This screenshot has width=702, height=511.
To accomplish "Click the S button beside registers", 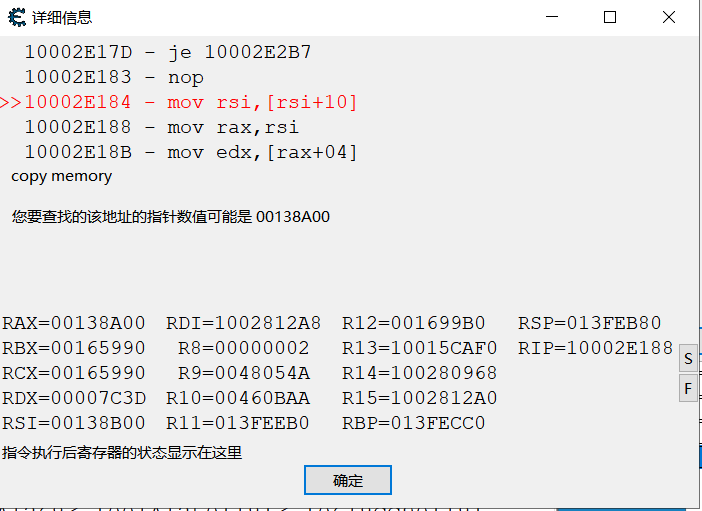I will [x=688, y=358].
